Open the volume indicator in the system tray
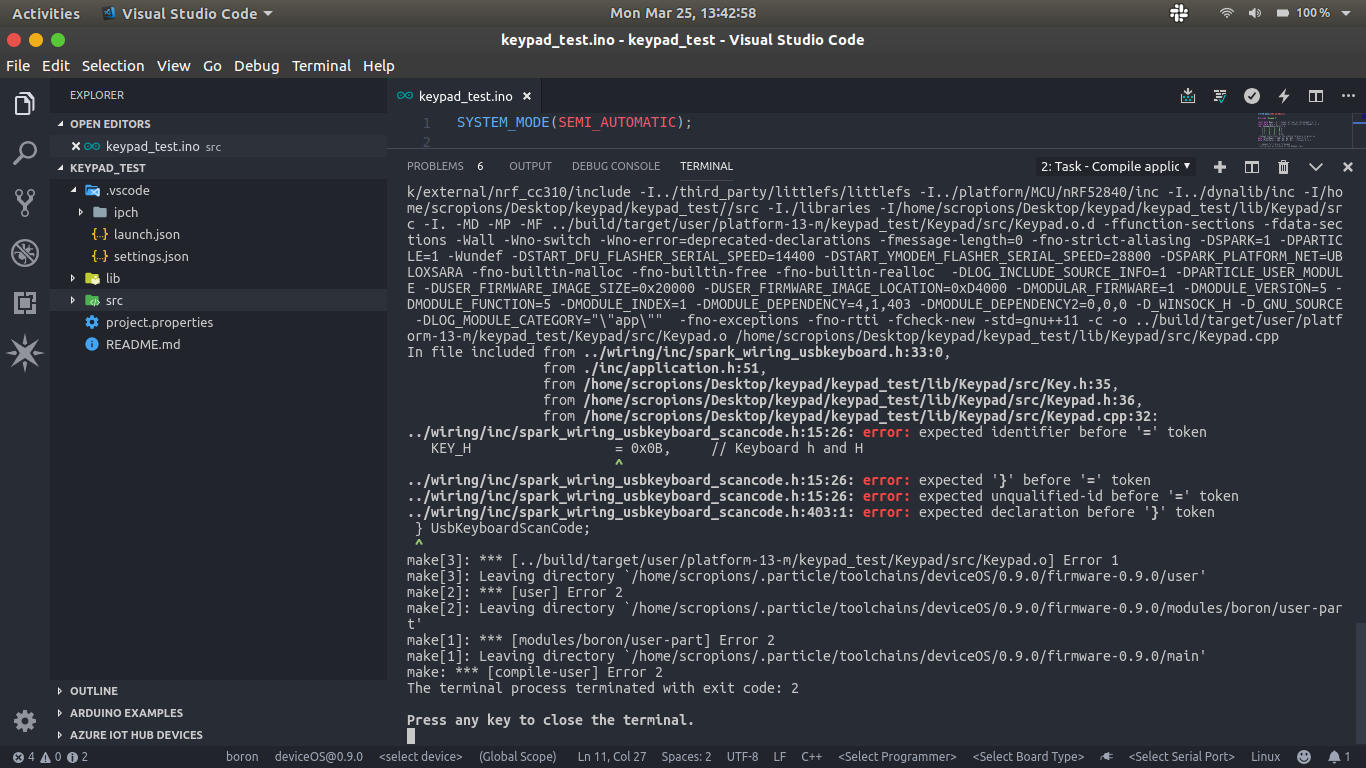Image resolution: width=1366 pixels, height=768 pixels. tap(1255, 13)
